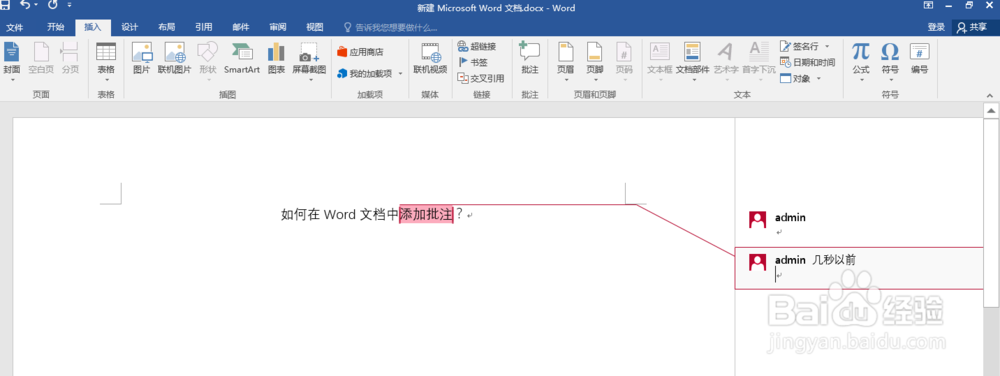Expand the symbol (符号) dropdown arrow
Viewport: 1000px width, 376px height.
[890, 80]
